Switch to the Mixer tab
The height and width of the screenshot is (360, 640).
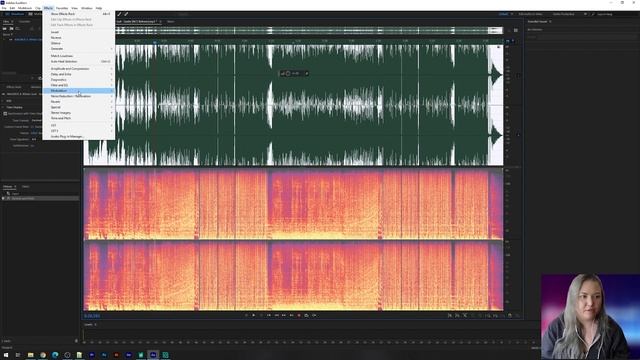(x=170, y=21)
